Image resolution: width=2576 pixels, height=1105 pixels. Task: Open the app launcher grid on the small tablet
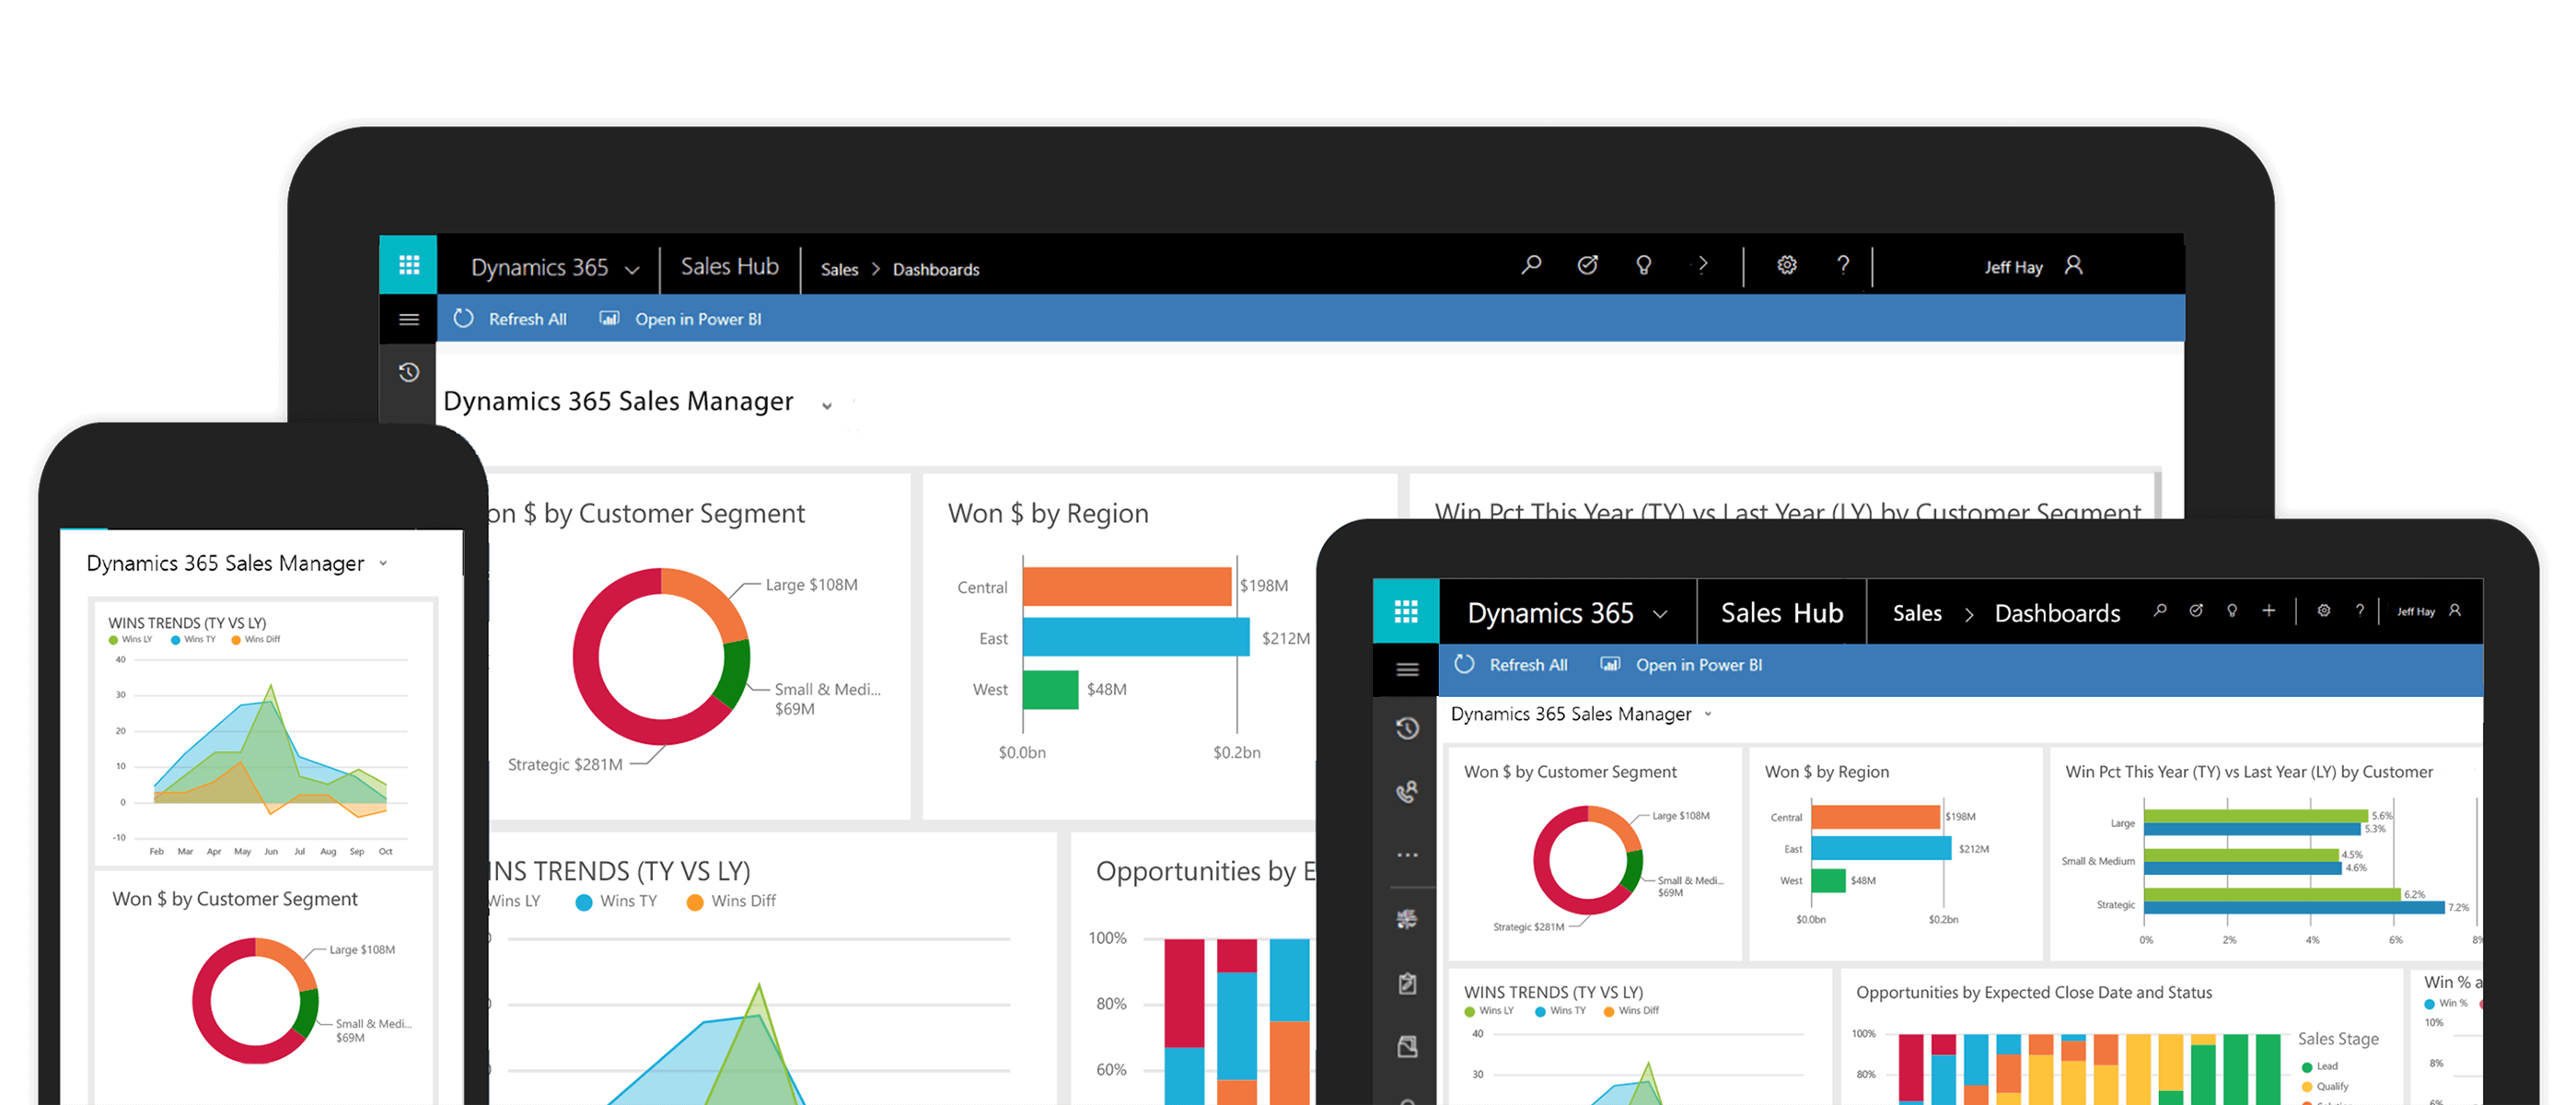tap(1406, 612)
